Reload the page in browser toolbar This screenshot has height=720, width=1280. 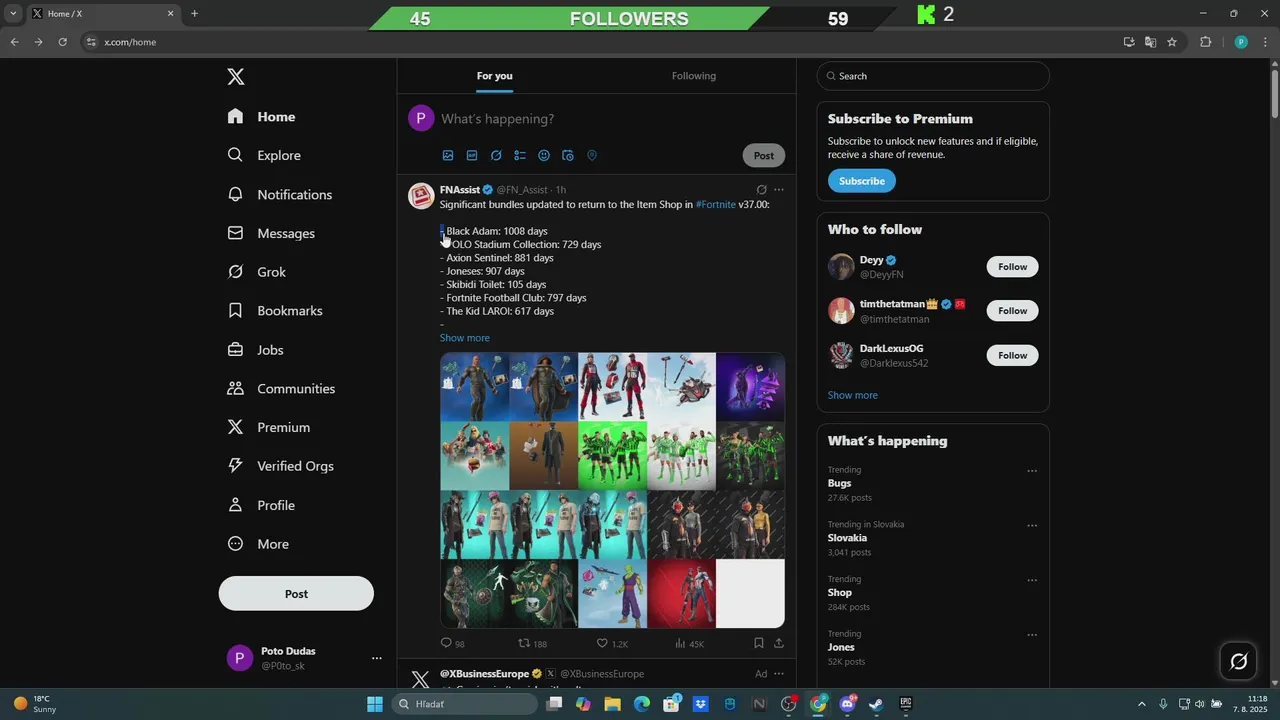point(62,42)
